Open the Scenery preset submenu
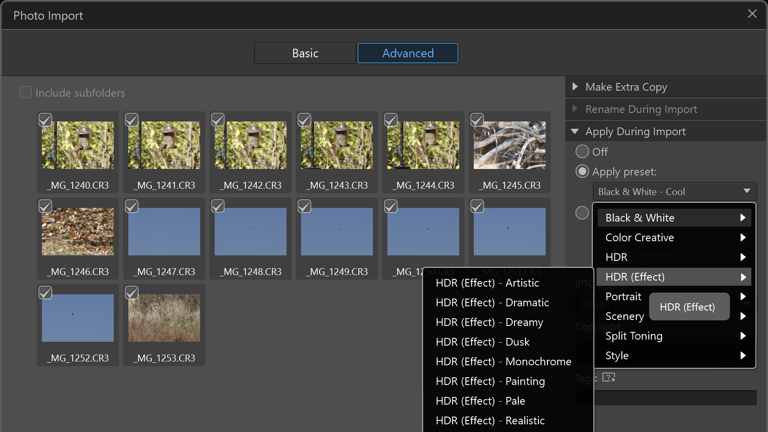This screenshot has width=768, height=432. point(674,316)
